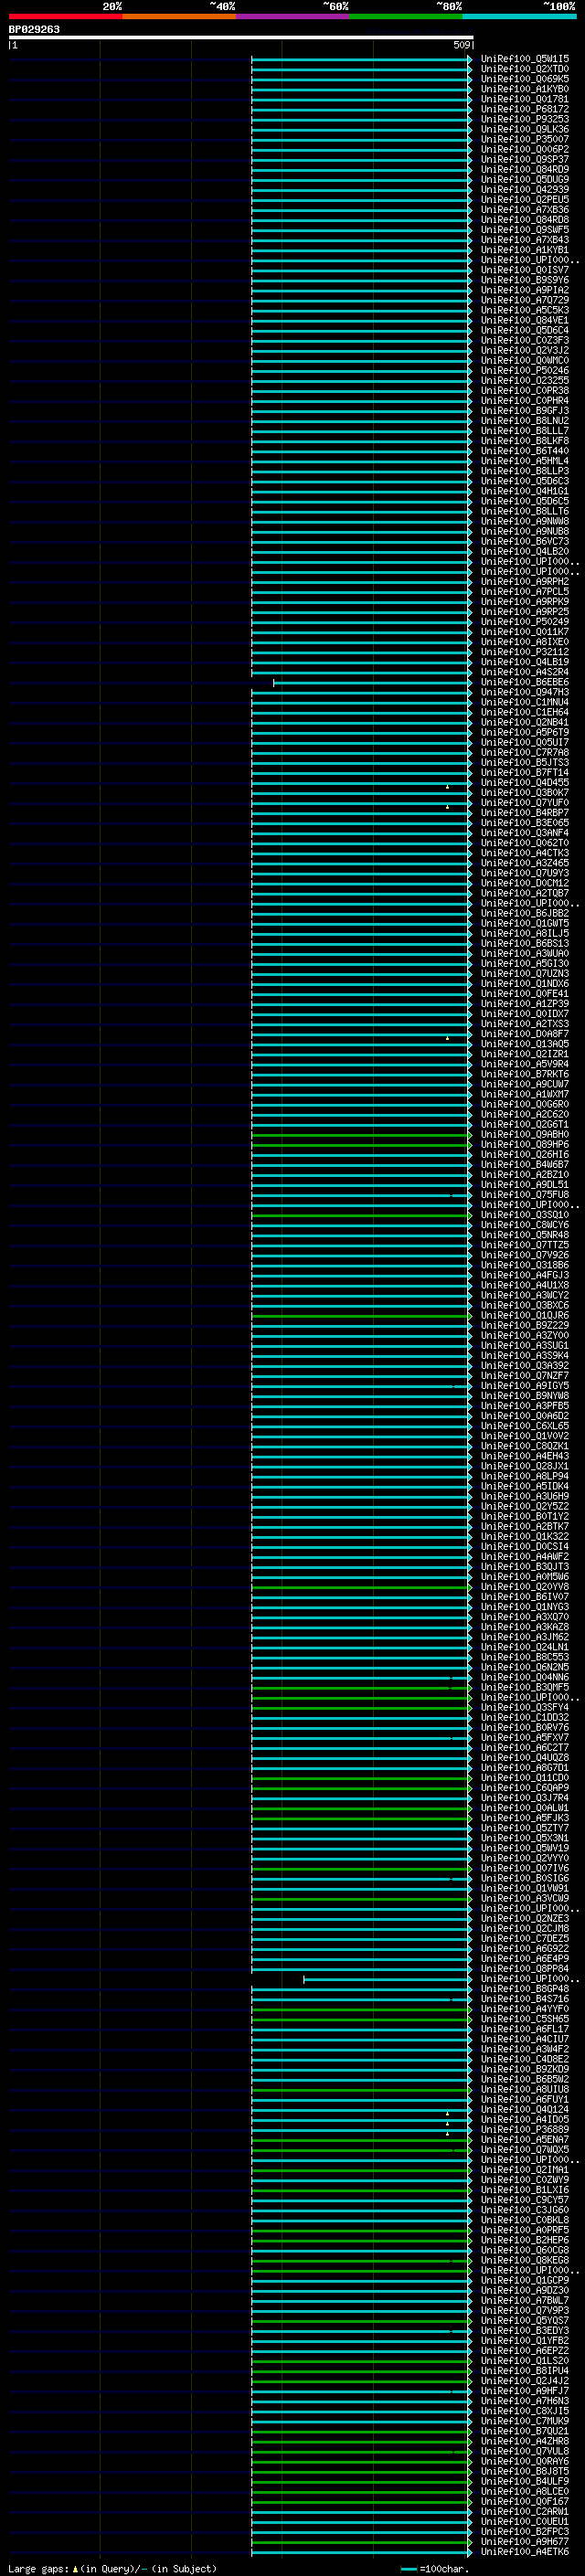Open hit UniRef100_Q9LK36
585x2576 pixels.
tap(525, 129)
